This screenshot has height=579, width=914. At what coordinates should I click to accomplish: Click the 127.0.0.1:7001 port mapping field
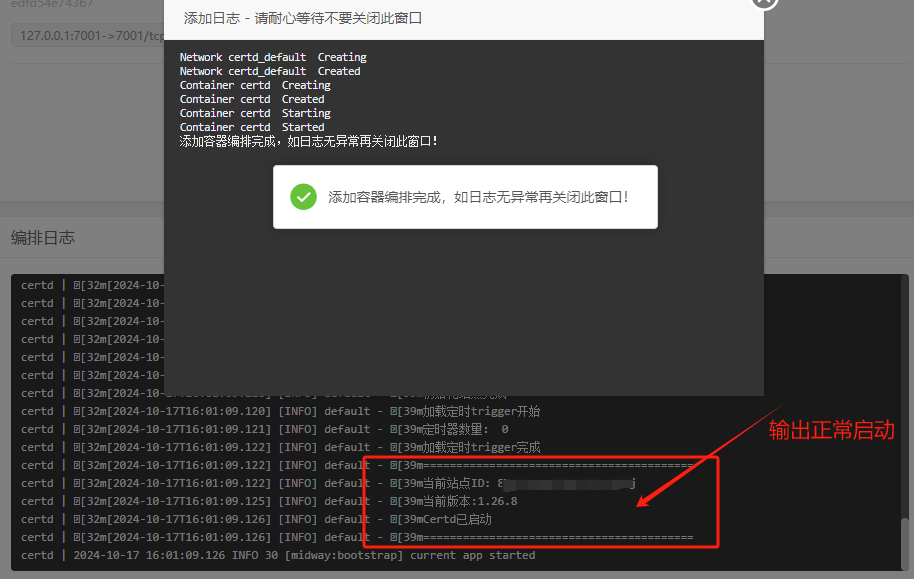coord(88,36)
